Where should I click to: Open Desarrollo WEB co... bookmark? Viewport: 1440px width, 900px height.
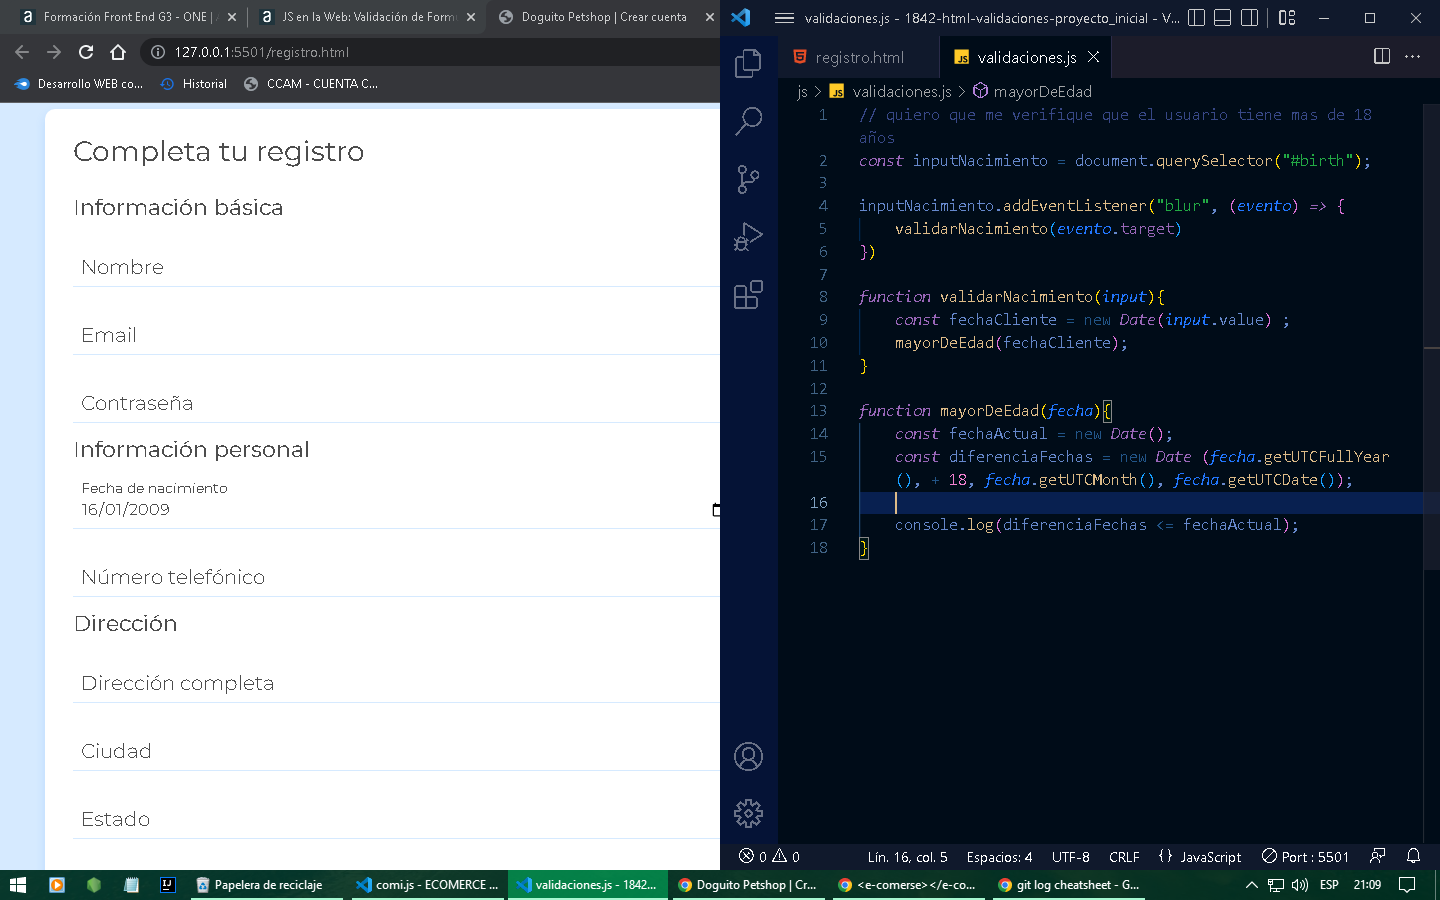tap(79, 84)
